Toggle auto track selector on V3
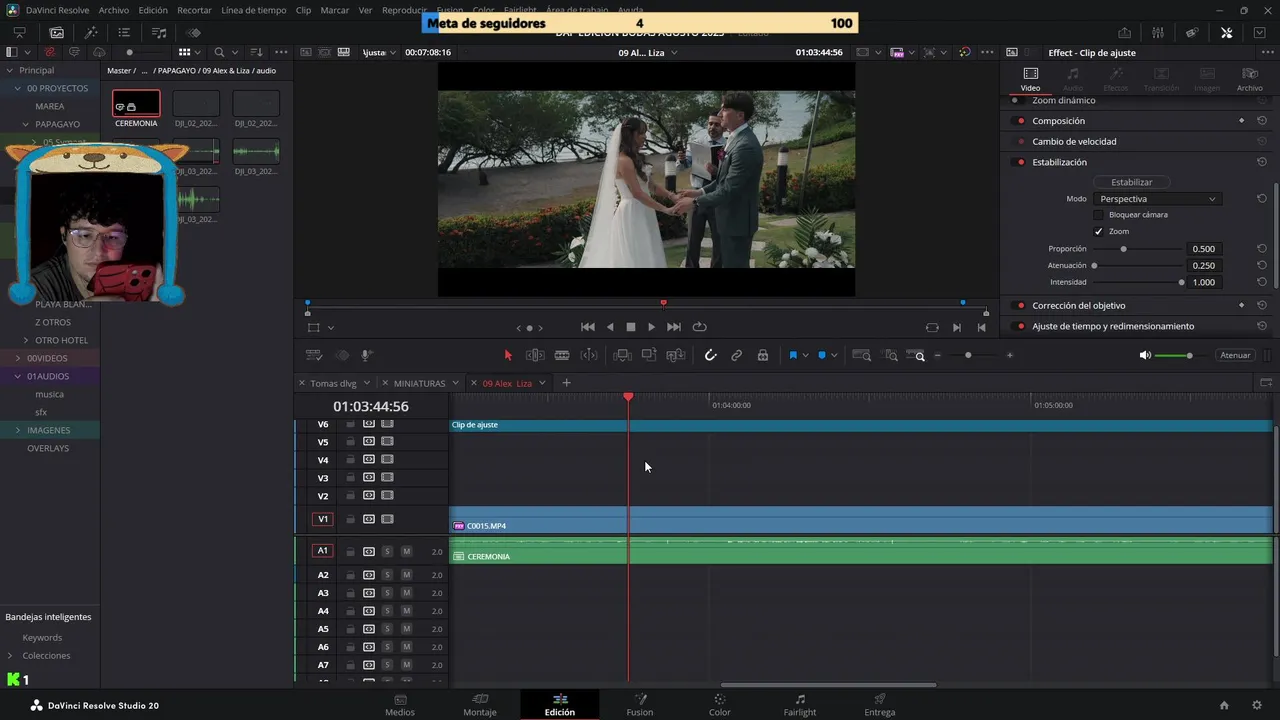 (x=368, y=478)
